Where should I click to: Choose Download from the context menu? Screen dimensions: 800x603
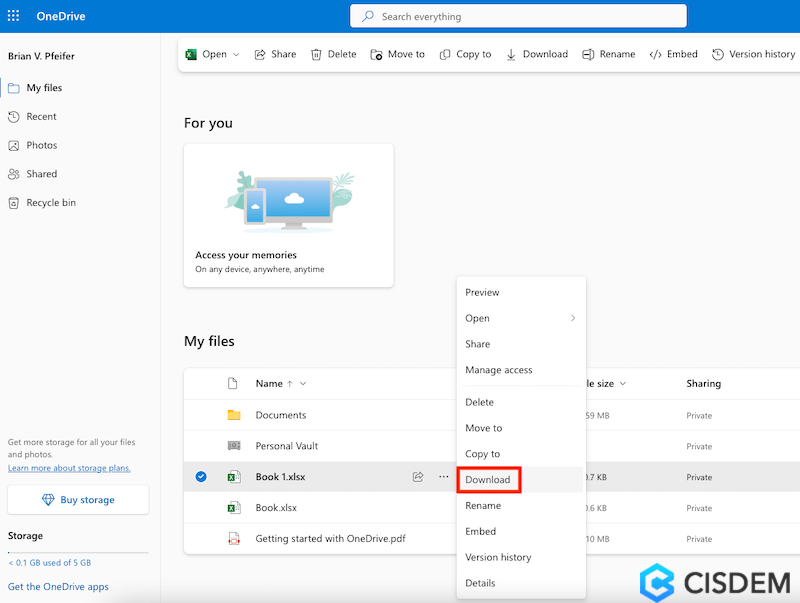488,480
